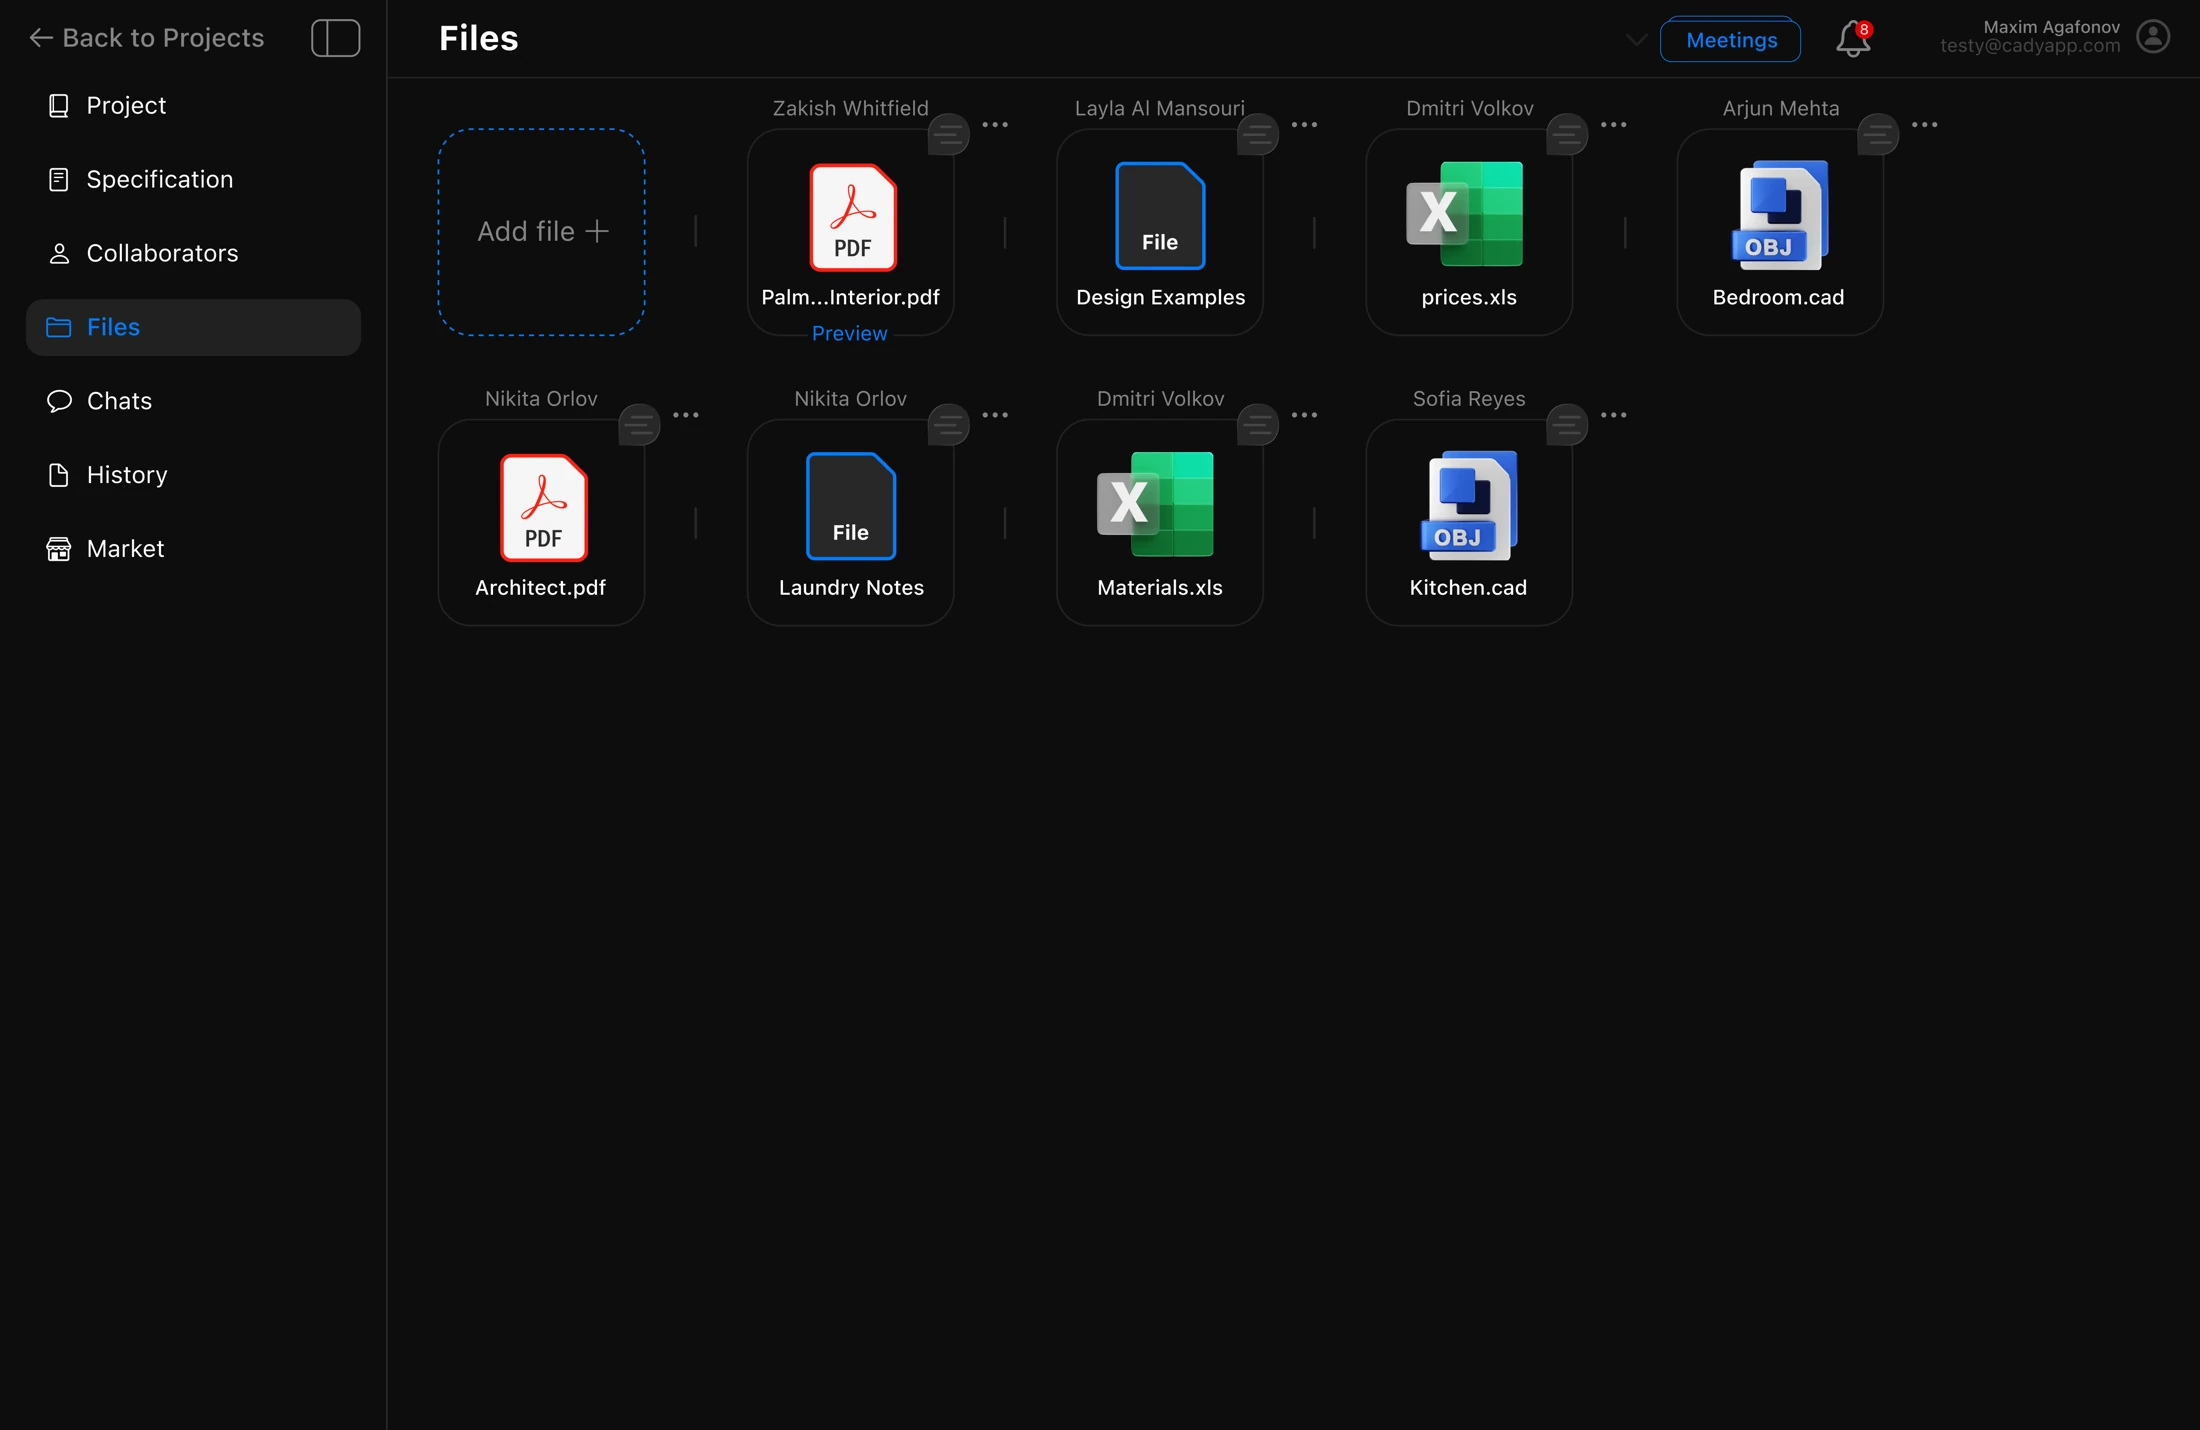The width and height of the screenshot is (2200, 1430).
Task: Select the Palm...Interior.pdf PDF icon
Action: pyautogui.click(x=852, y=217)
